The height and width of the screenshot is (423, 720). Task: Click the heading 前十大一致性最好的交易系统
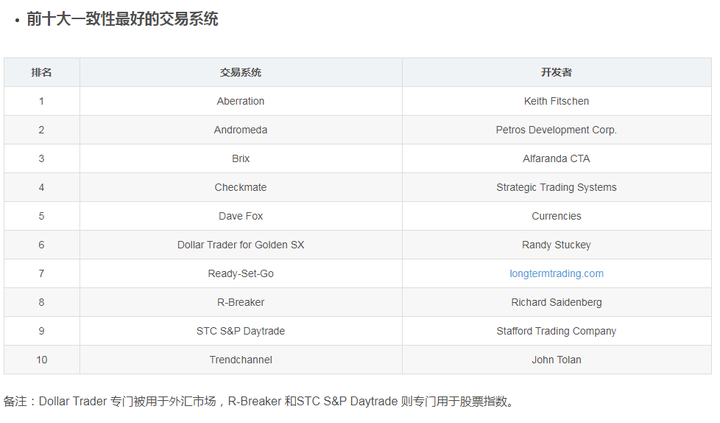tap(122, 19)
